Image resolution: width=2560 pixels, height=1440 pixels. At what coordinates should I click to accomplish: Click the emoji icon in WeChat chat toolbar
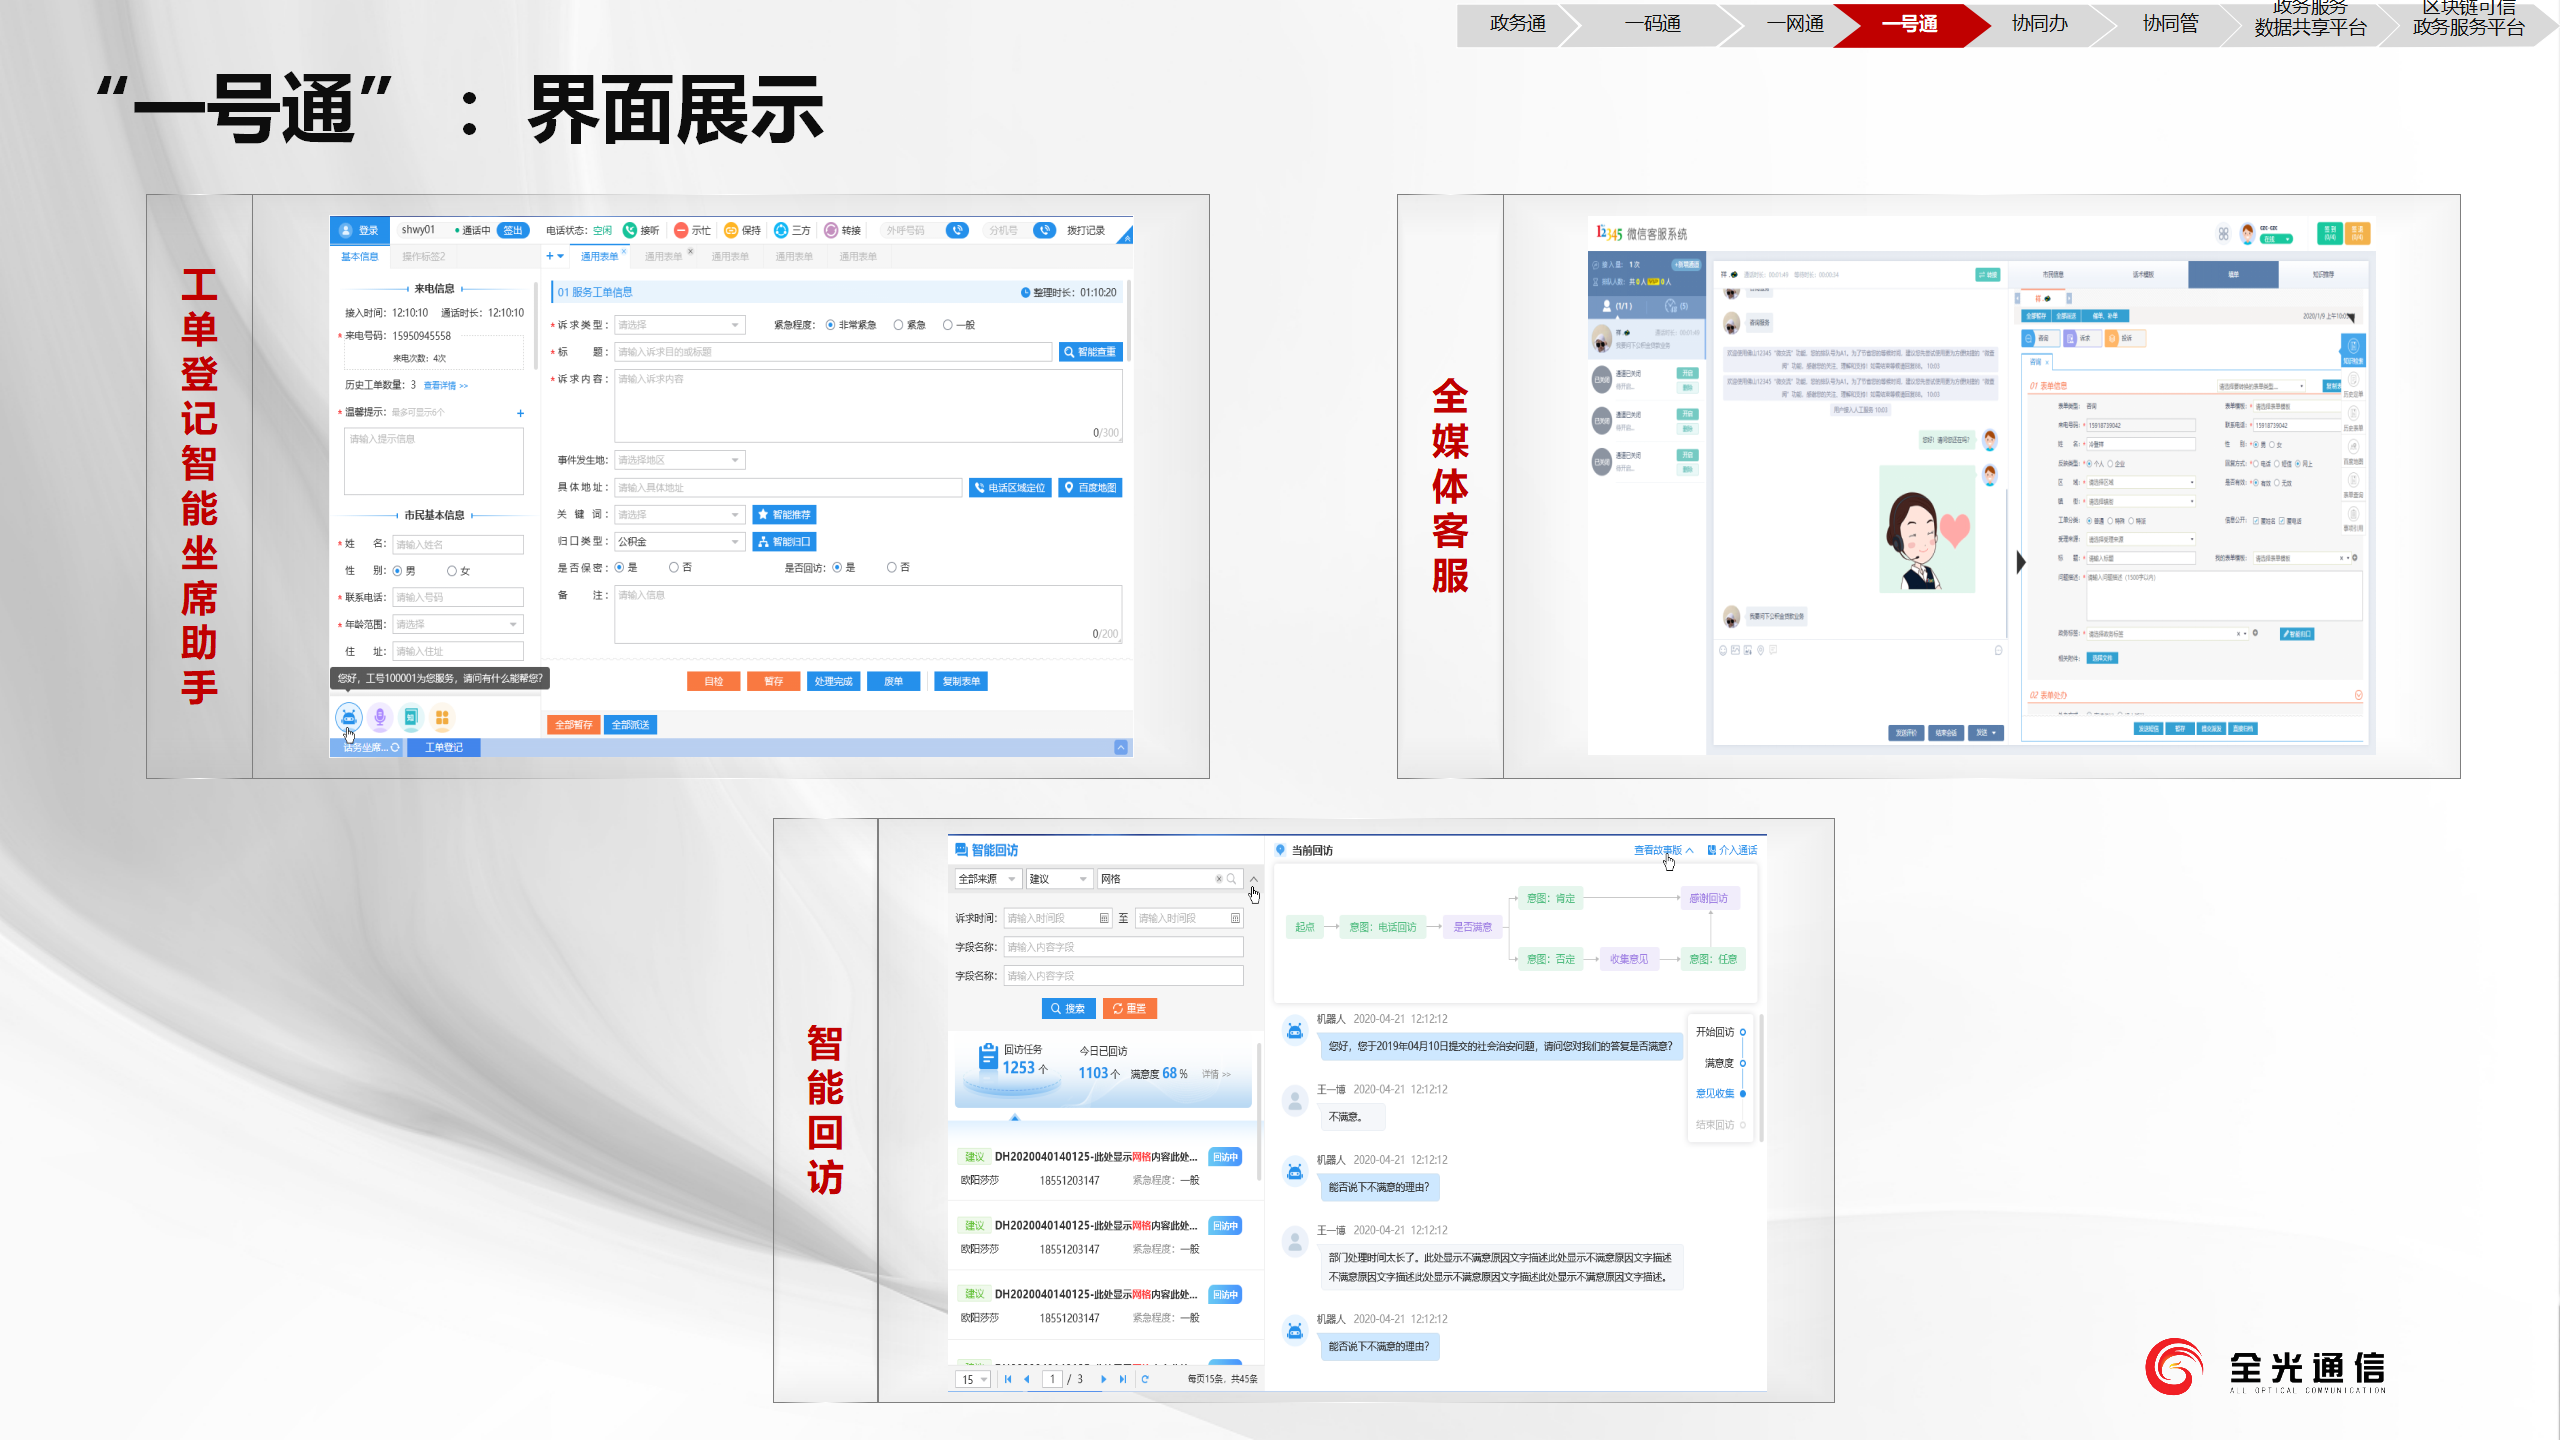(1723, 650)
